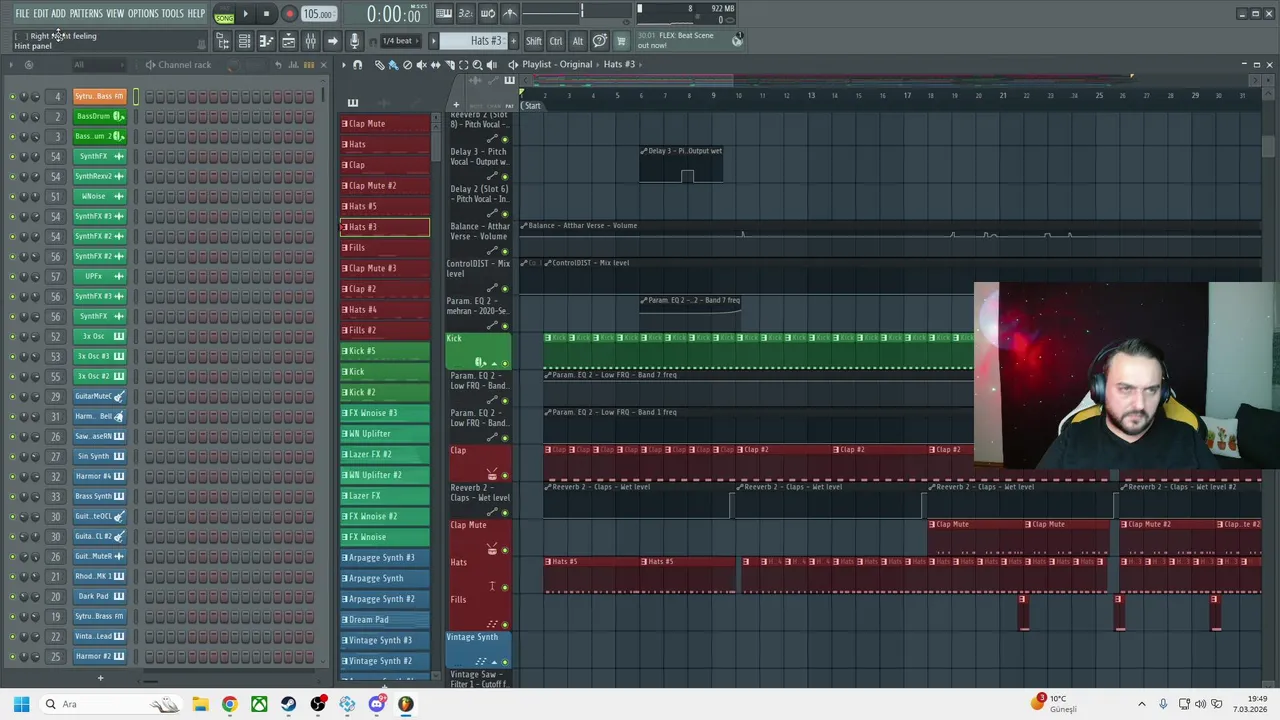Select the Slip tool
The image size is (1280, 720).
pos(435,65)
